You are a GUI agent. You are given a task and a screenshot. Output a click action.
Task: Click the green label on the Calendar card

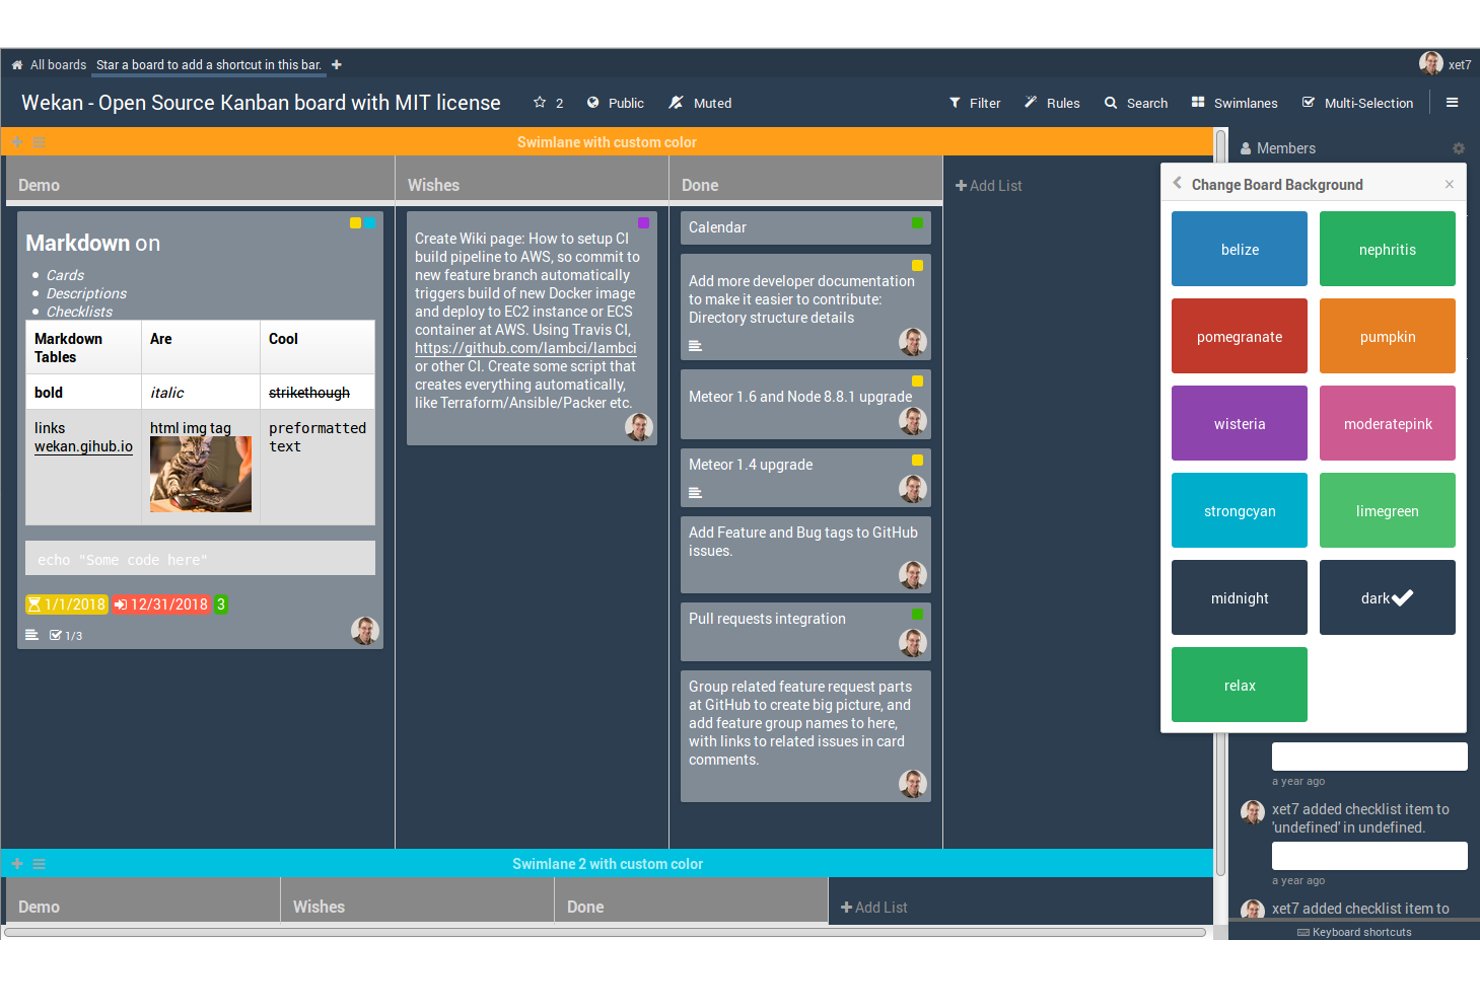(x=917, y=223)
